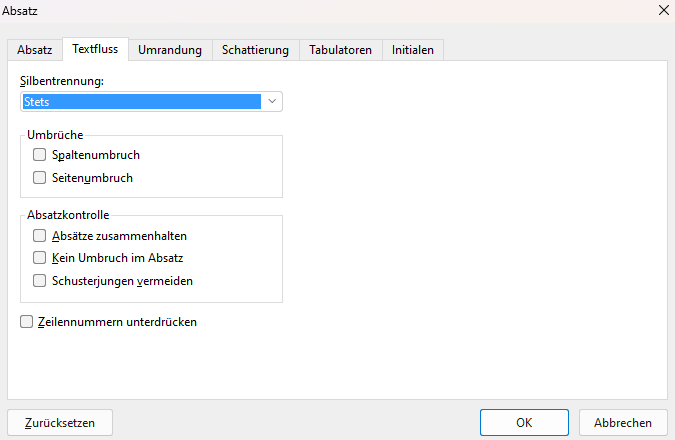The width and height of the screenshot is (675, 440).
Task: Click the Seitenumbruch label text
Action: point(92,178)
